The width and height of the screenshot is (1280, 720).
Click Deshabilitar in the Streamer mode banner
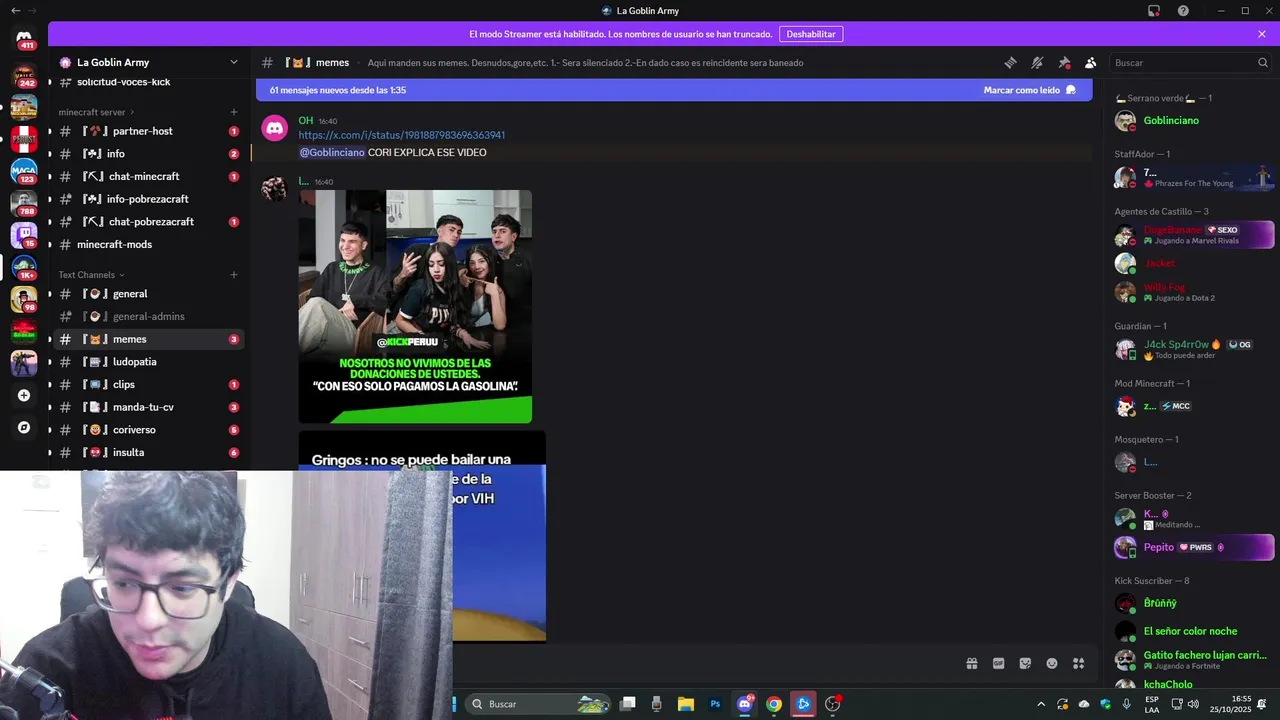tap(811, 34)
